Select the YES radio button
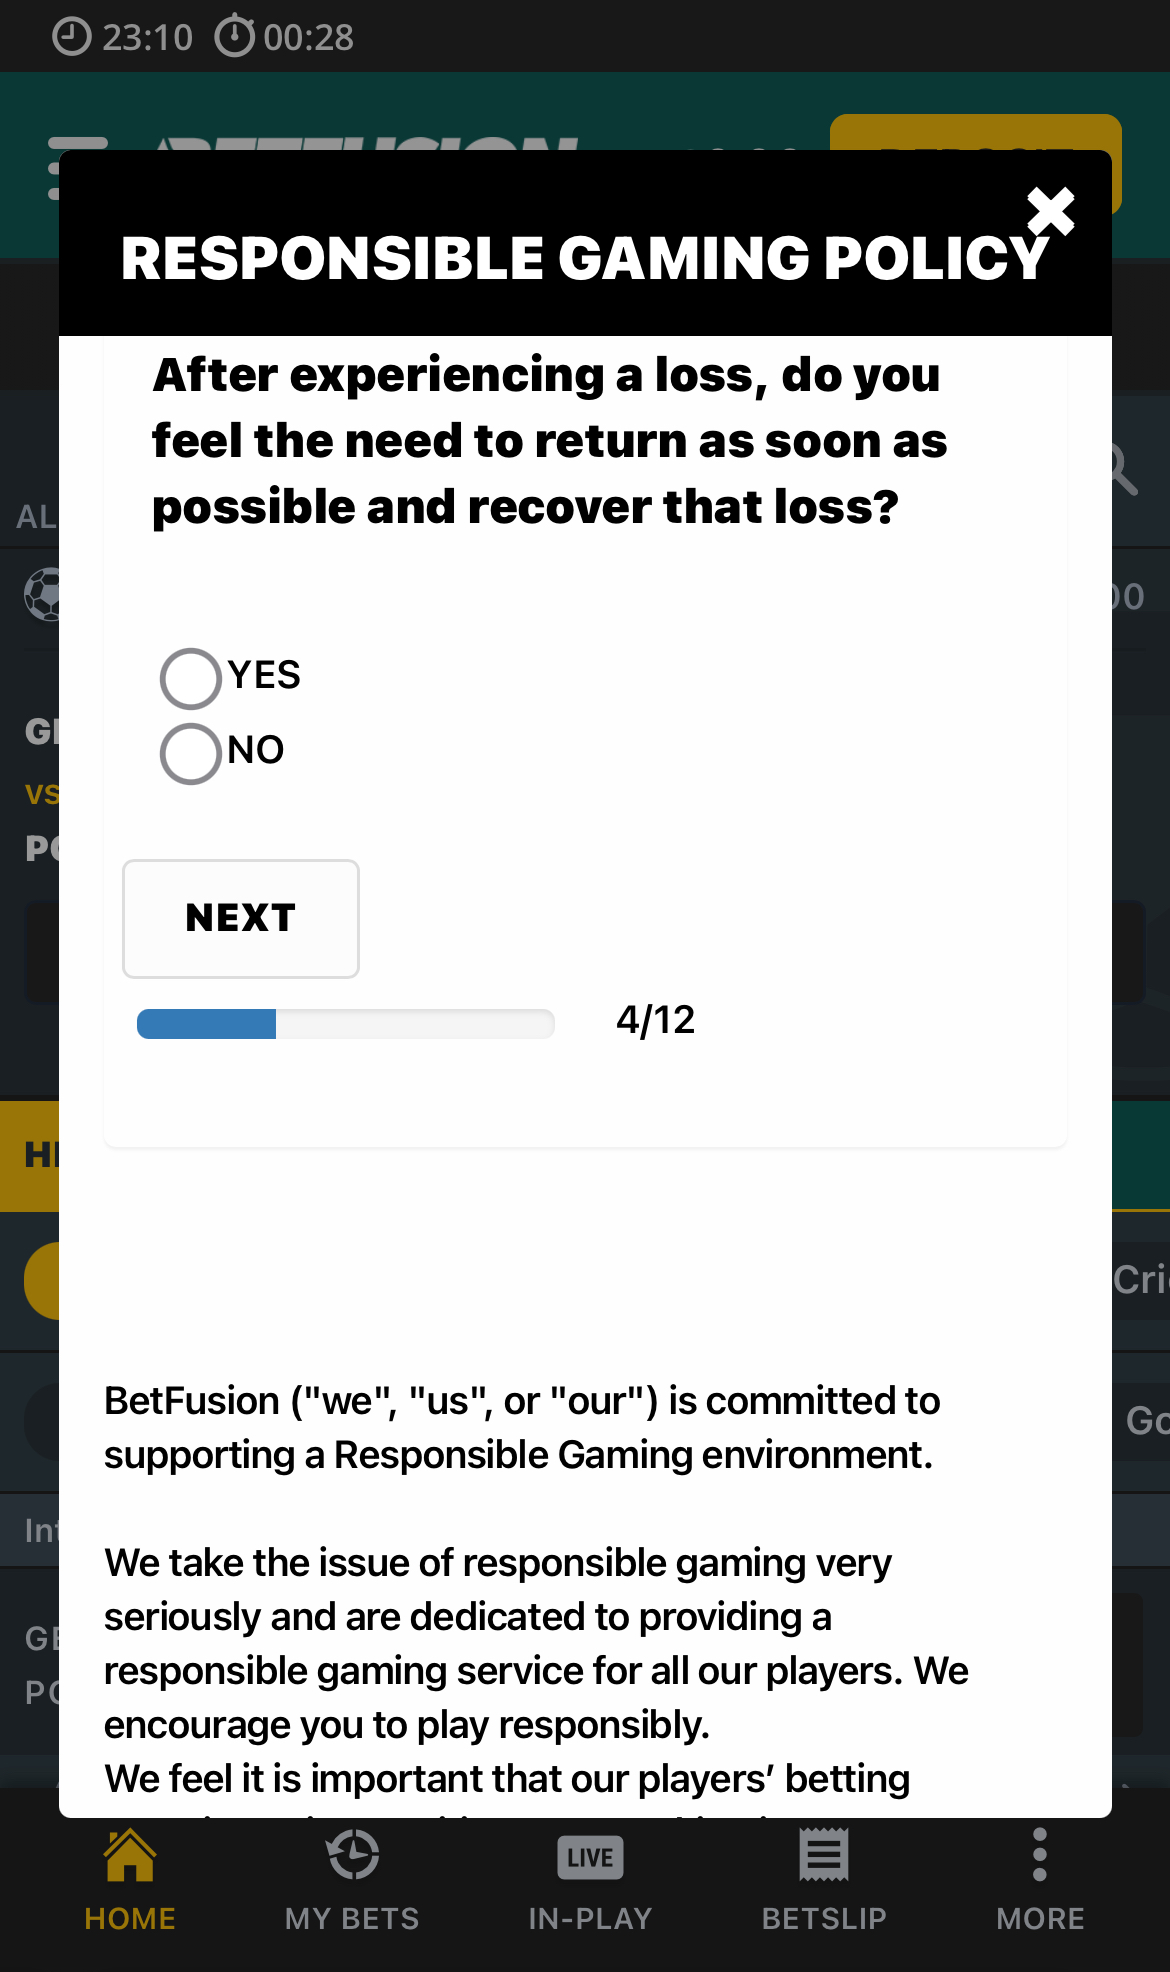The width and height of the screenshot is (1170, 1972). click(191, 677)
